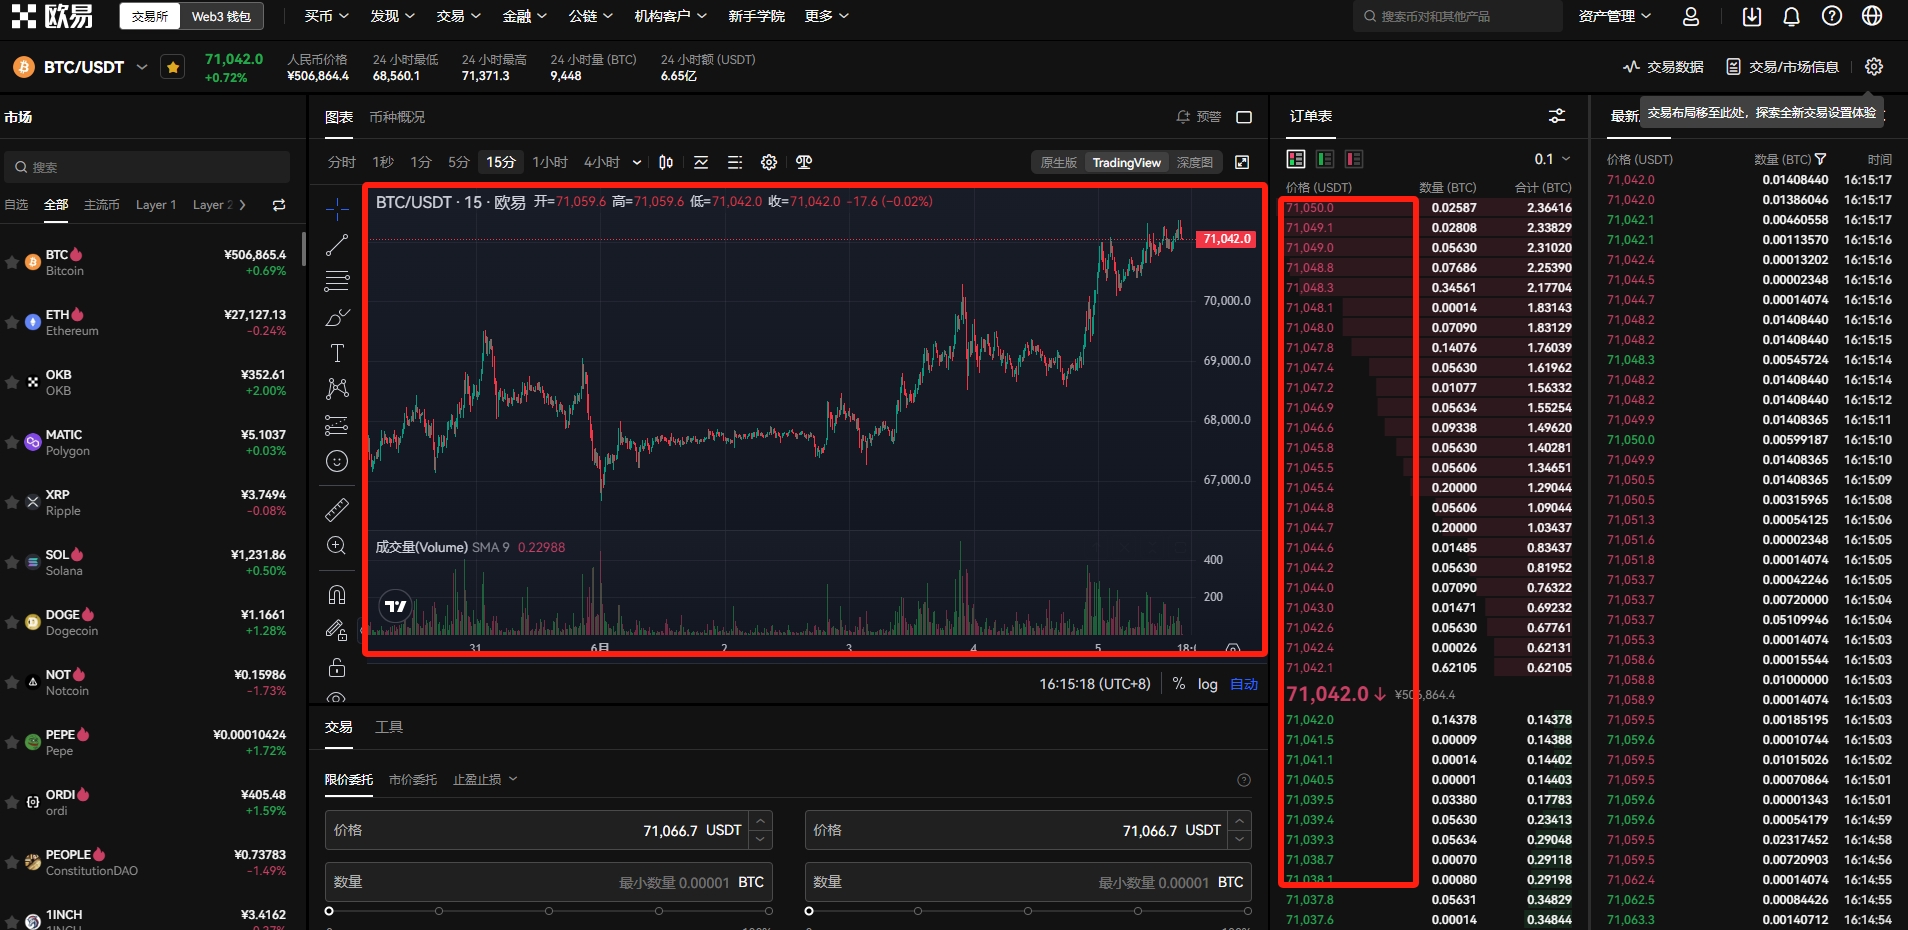This screenshot has height=930, width=1908.
Task: Select the trend line drawing tool
Action: [337, 245]
